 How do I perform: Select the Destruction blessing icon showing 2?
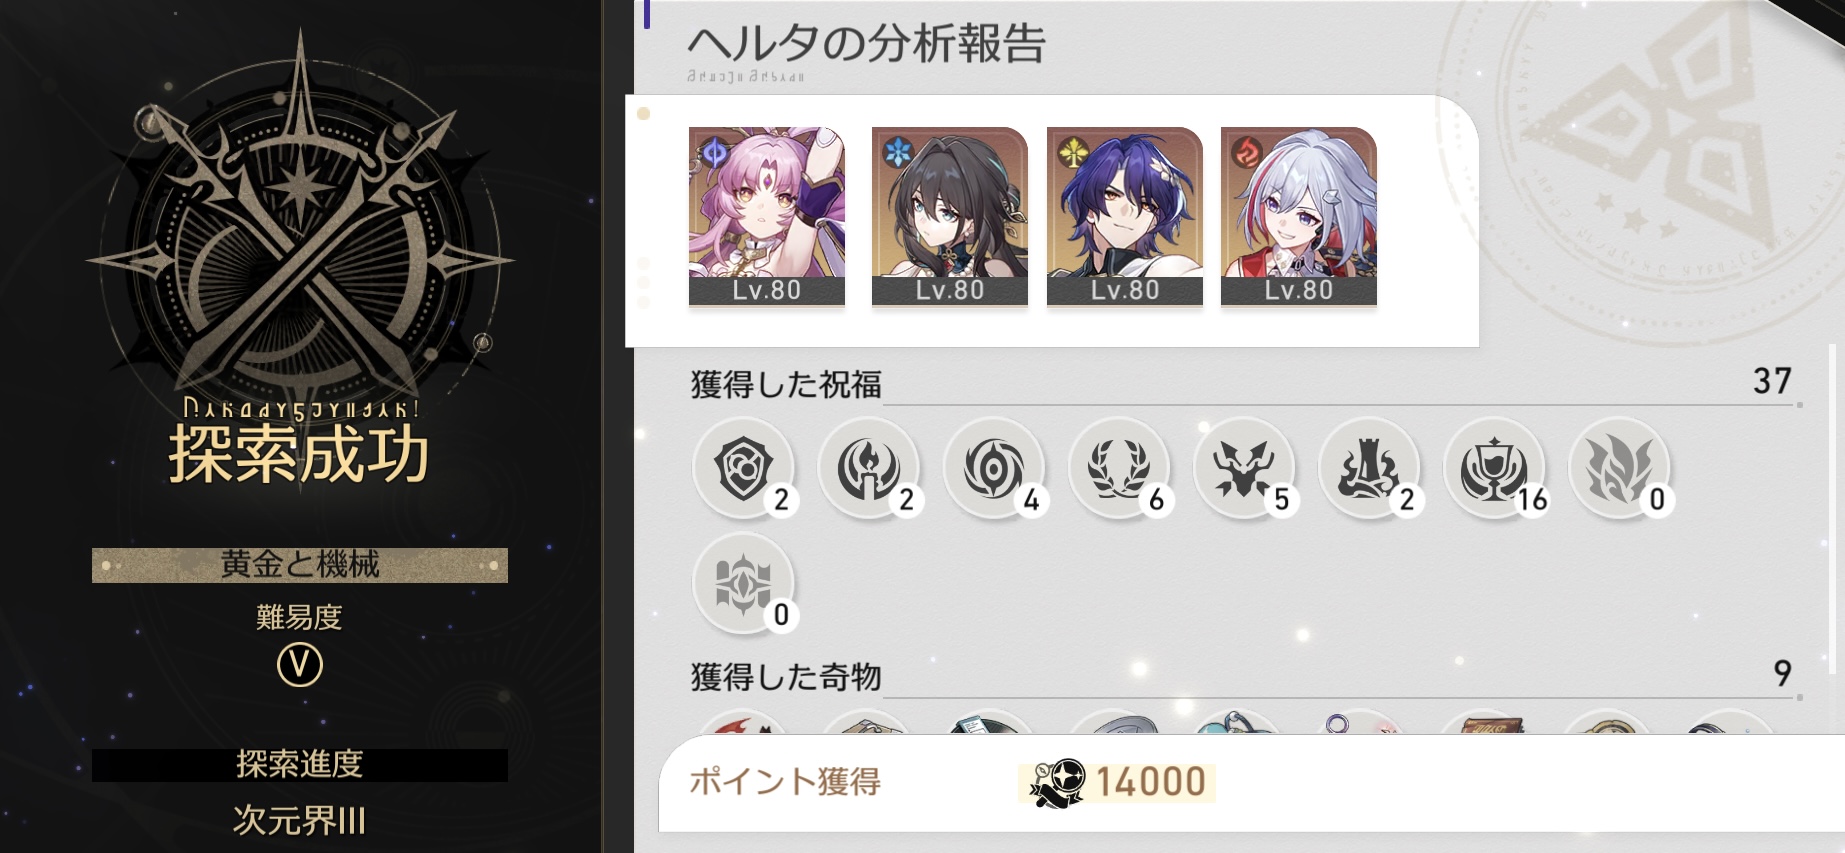point(1368,467)
